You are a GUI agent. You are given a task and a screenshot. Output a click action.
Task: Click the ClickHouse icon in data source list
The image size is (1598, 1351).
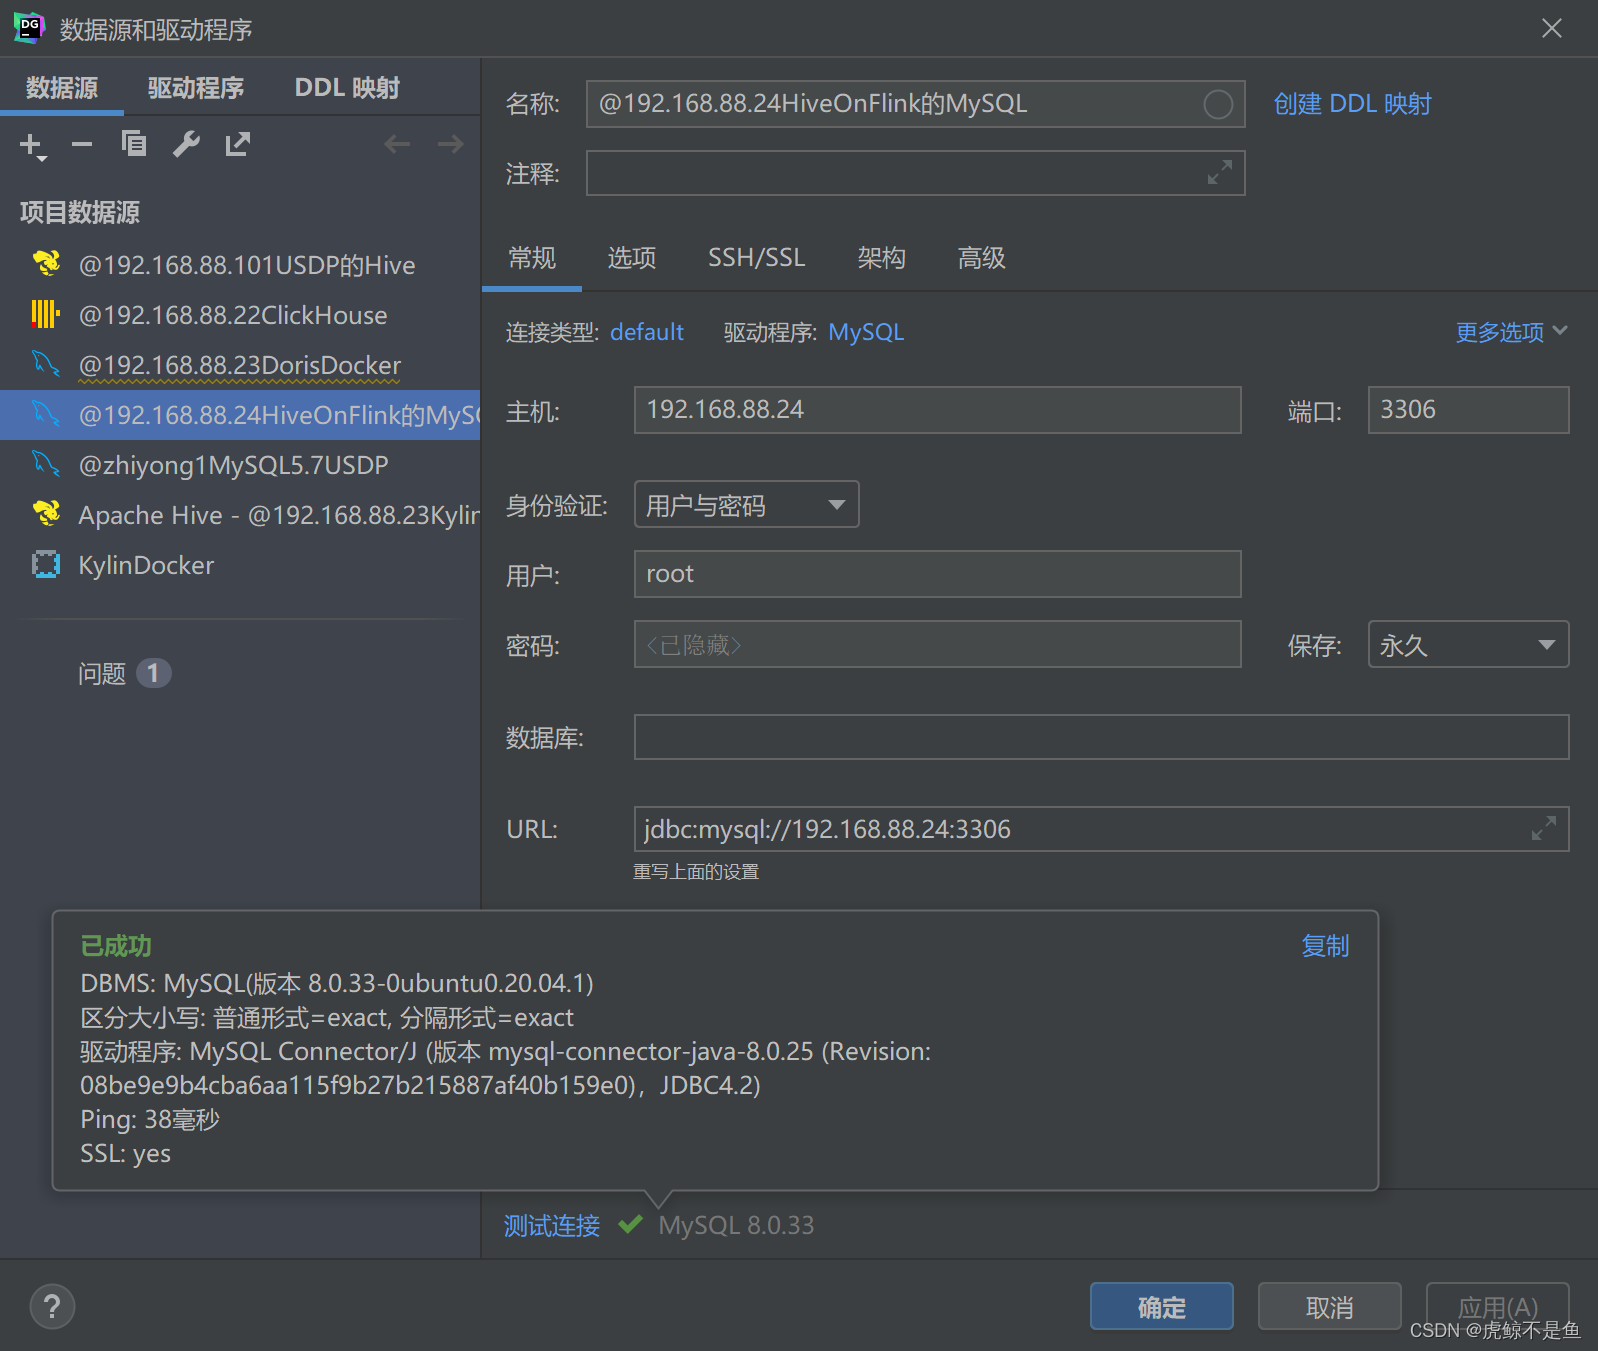tap(46, 314)
